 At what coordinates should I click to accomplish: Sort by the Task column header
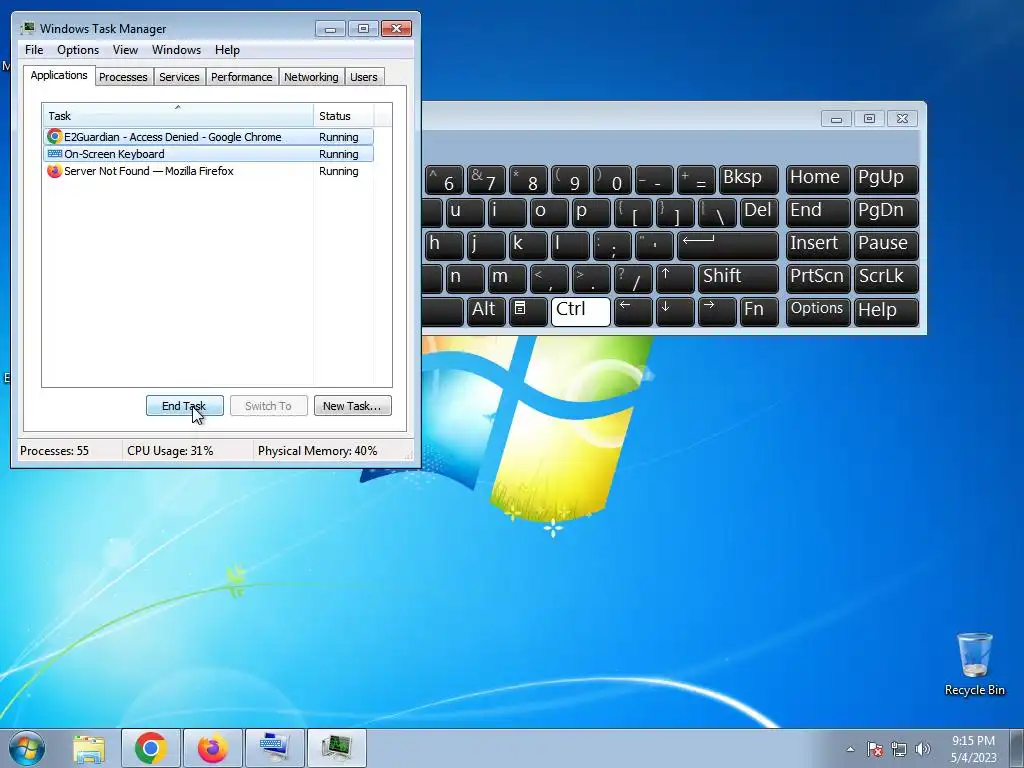pos(178,116)
